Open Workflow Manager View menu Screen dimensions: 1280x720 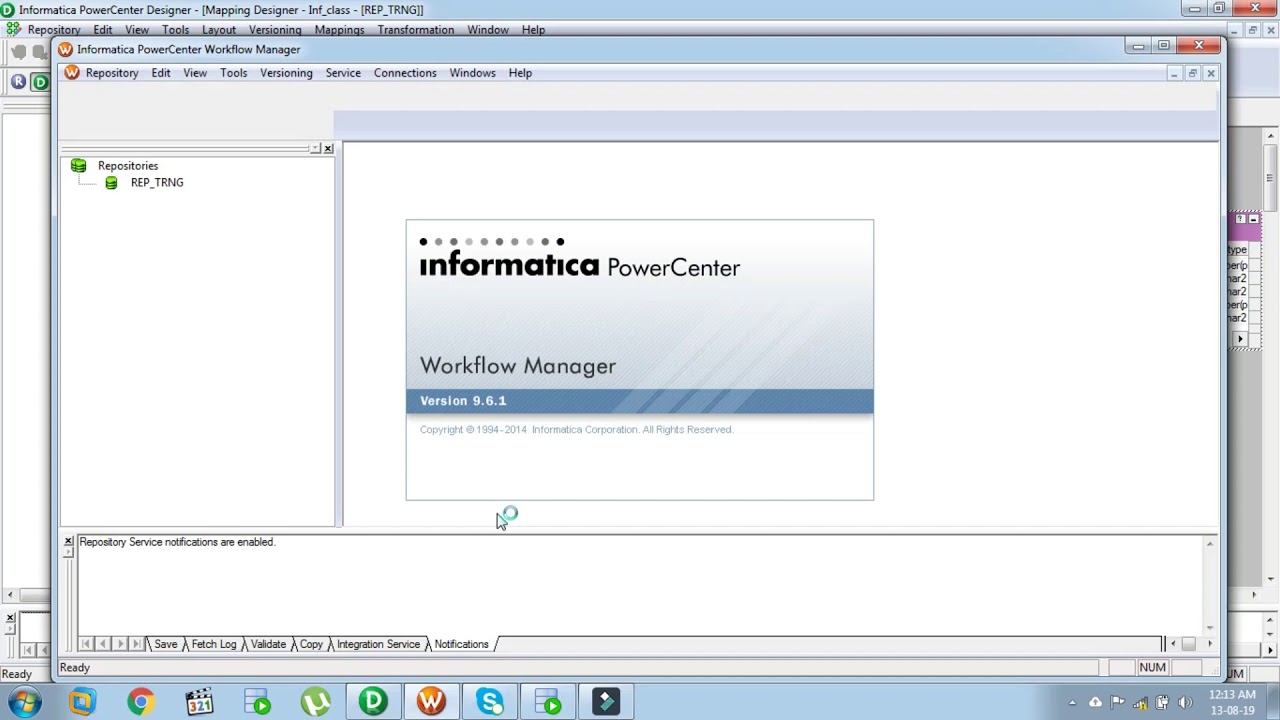point(195,73)
